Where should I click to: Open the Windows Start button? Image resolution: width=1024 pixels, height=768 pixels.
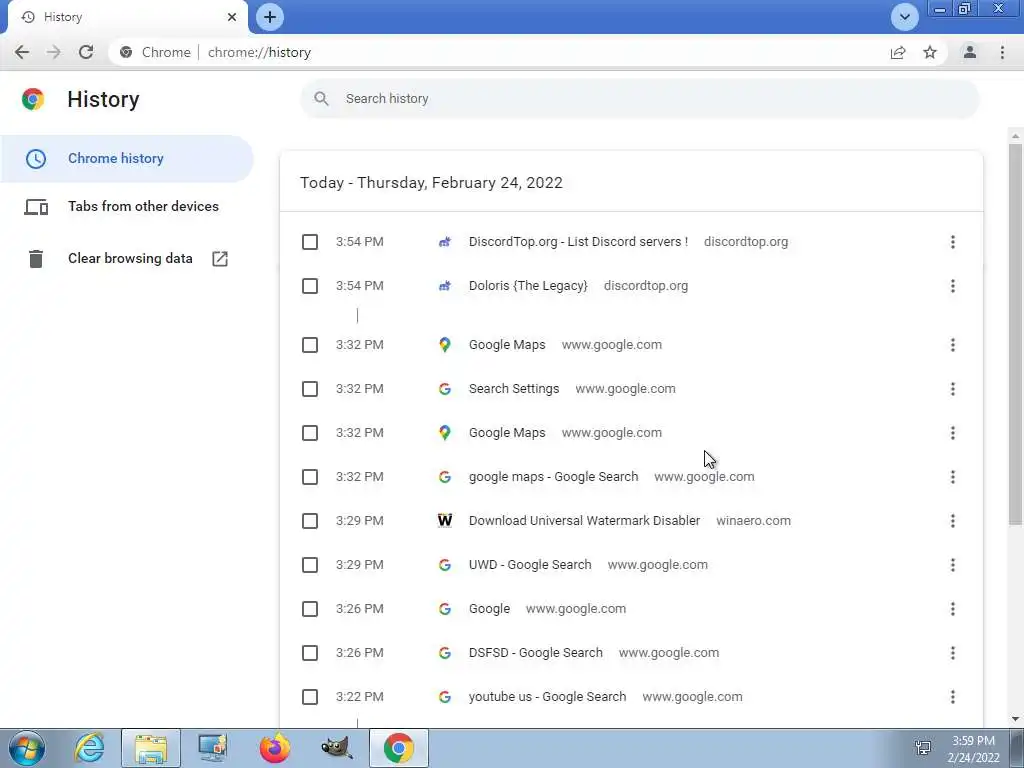pyautogui.click(x=27, y=748)
